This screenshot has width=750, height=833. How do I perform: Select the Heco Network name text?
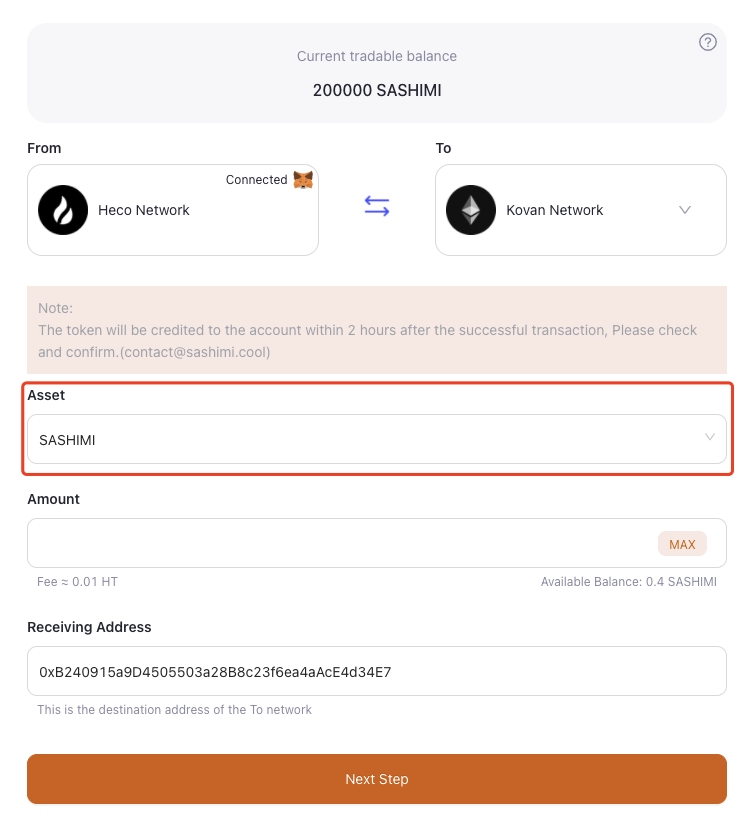coord(143,210)
